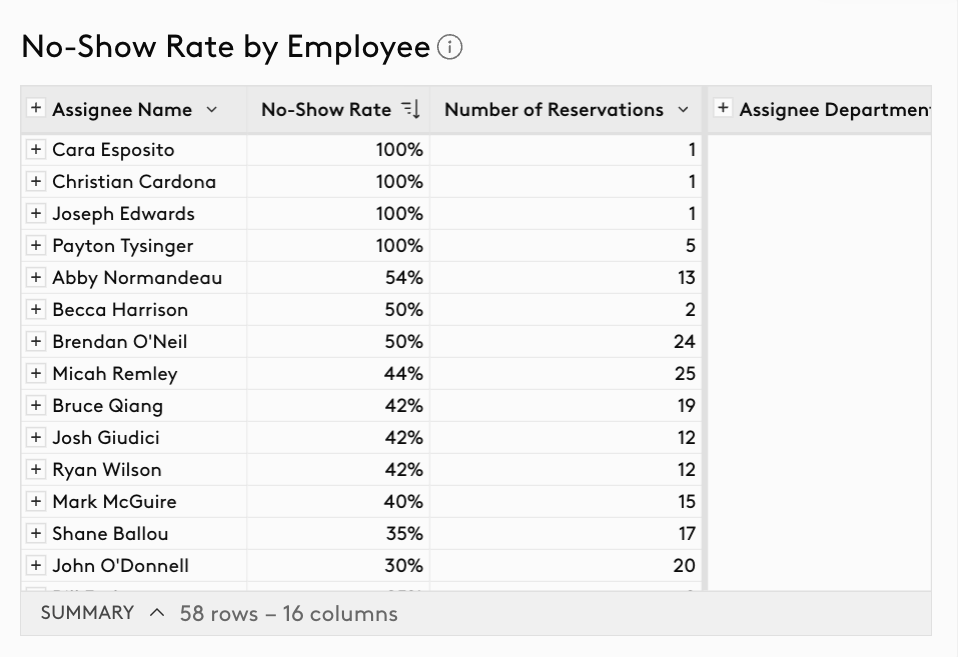Toggle the No-Show Rate sort icon
Screen dimensions: 958x657
click(x=411, y=109)
